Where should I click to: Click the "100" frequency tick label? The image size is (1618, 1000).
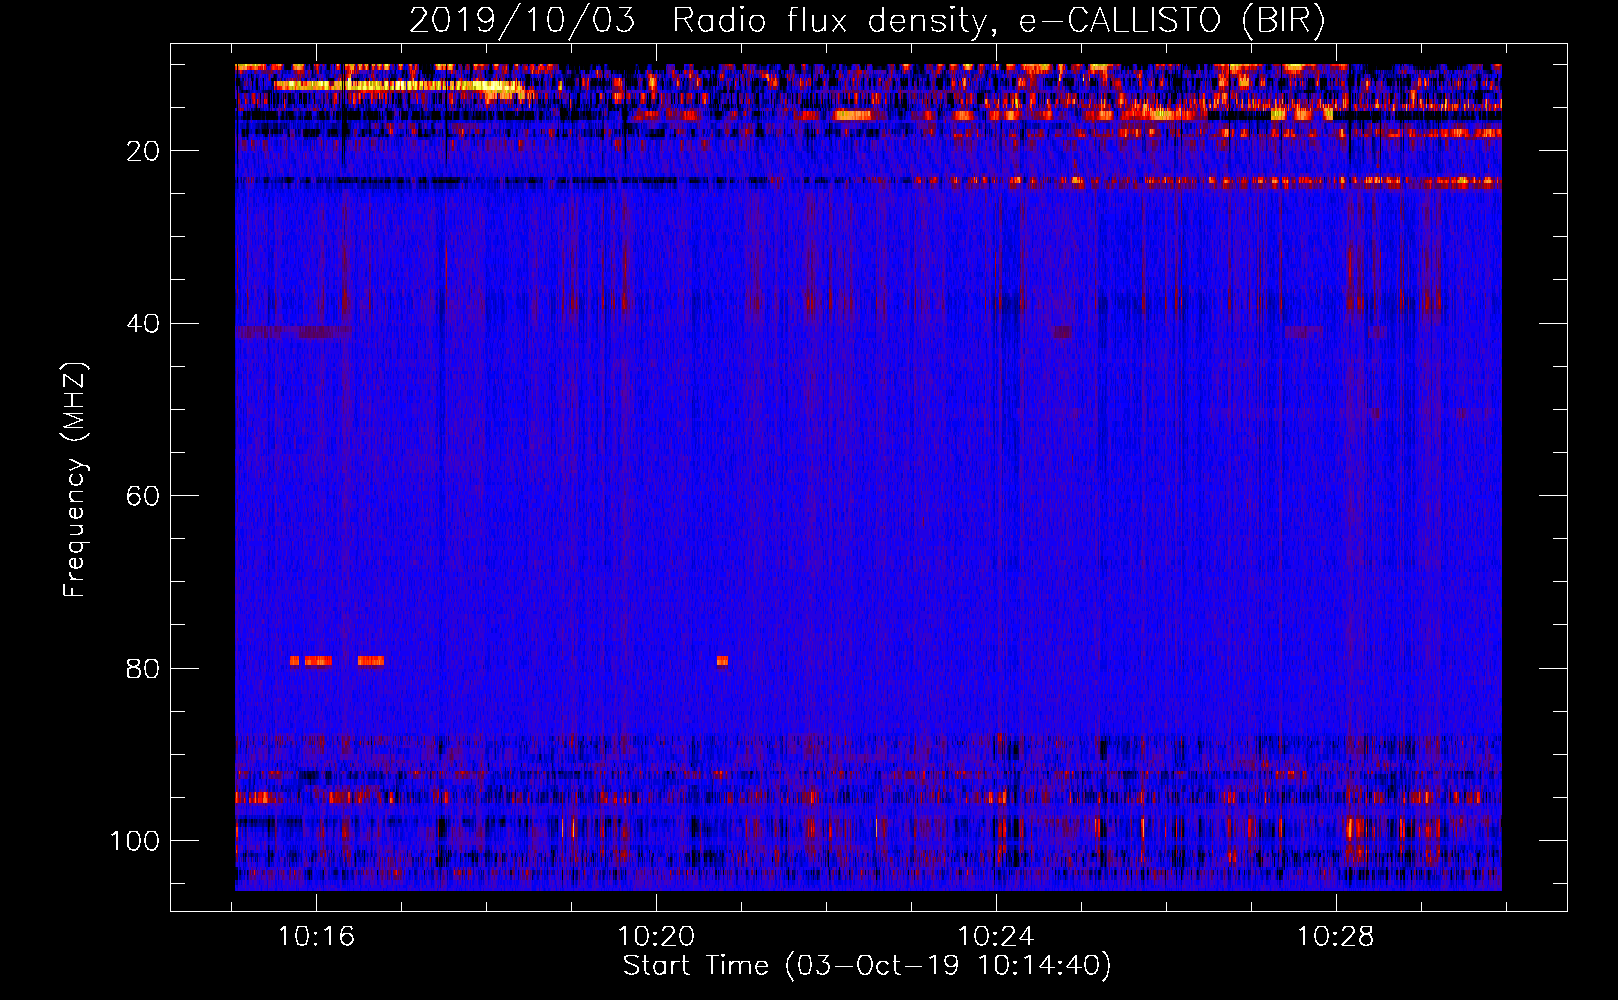point(135,841)
